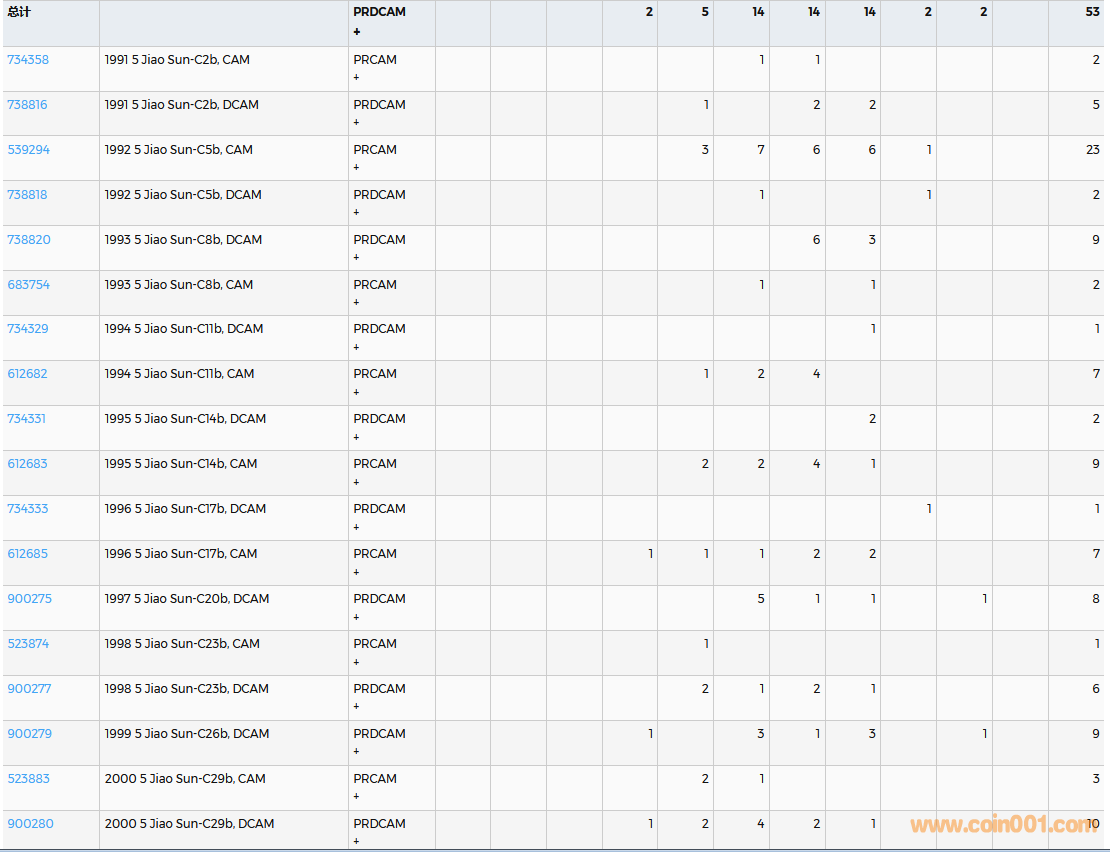1110x852 pixels.
Task: Select row total 23 for 1992 CAM
Action: 1092,150
